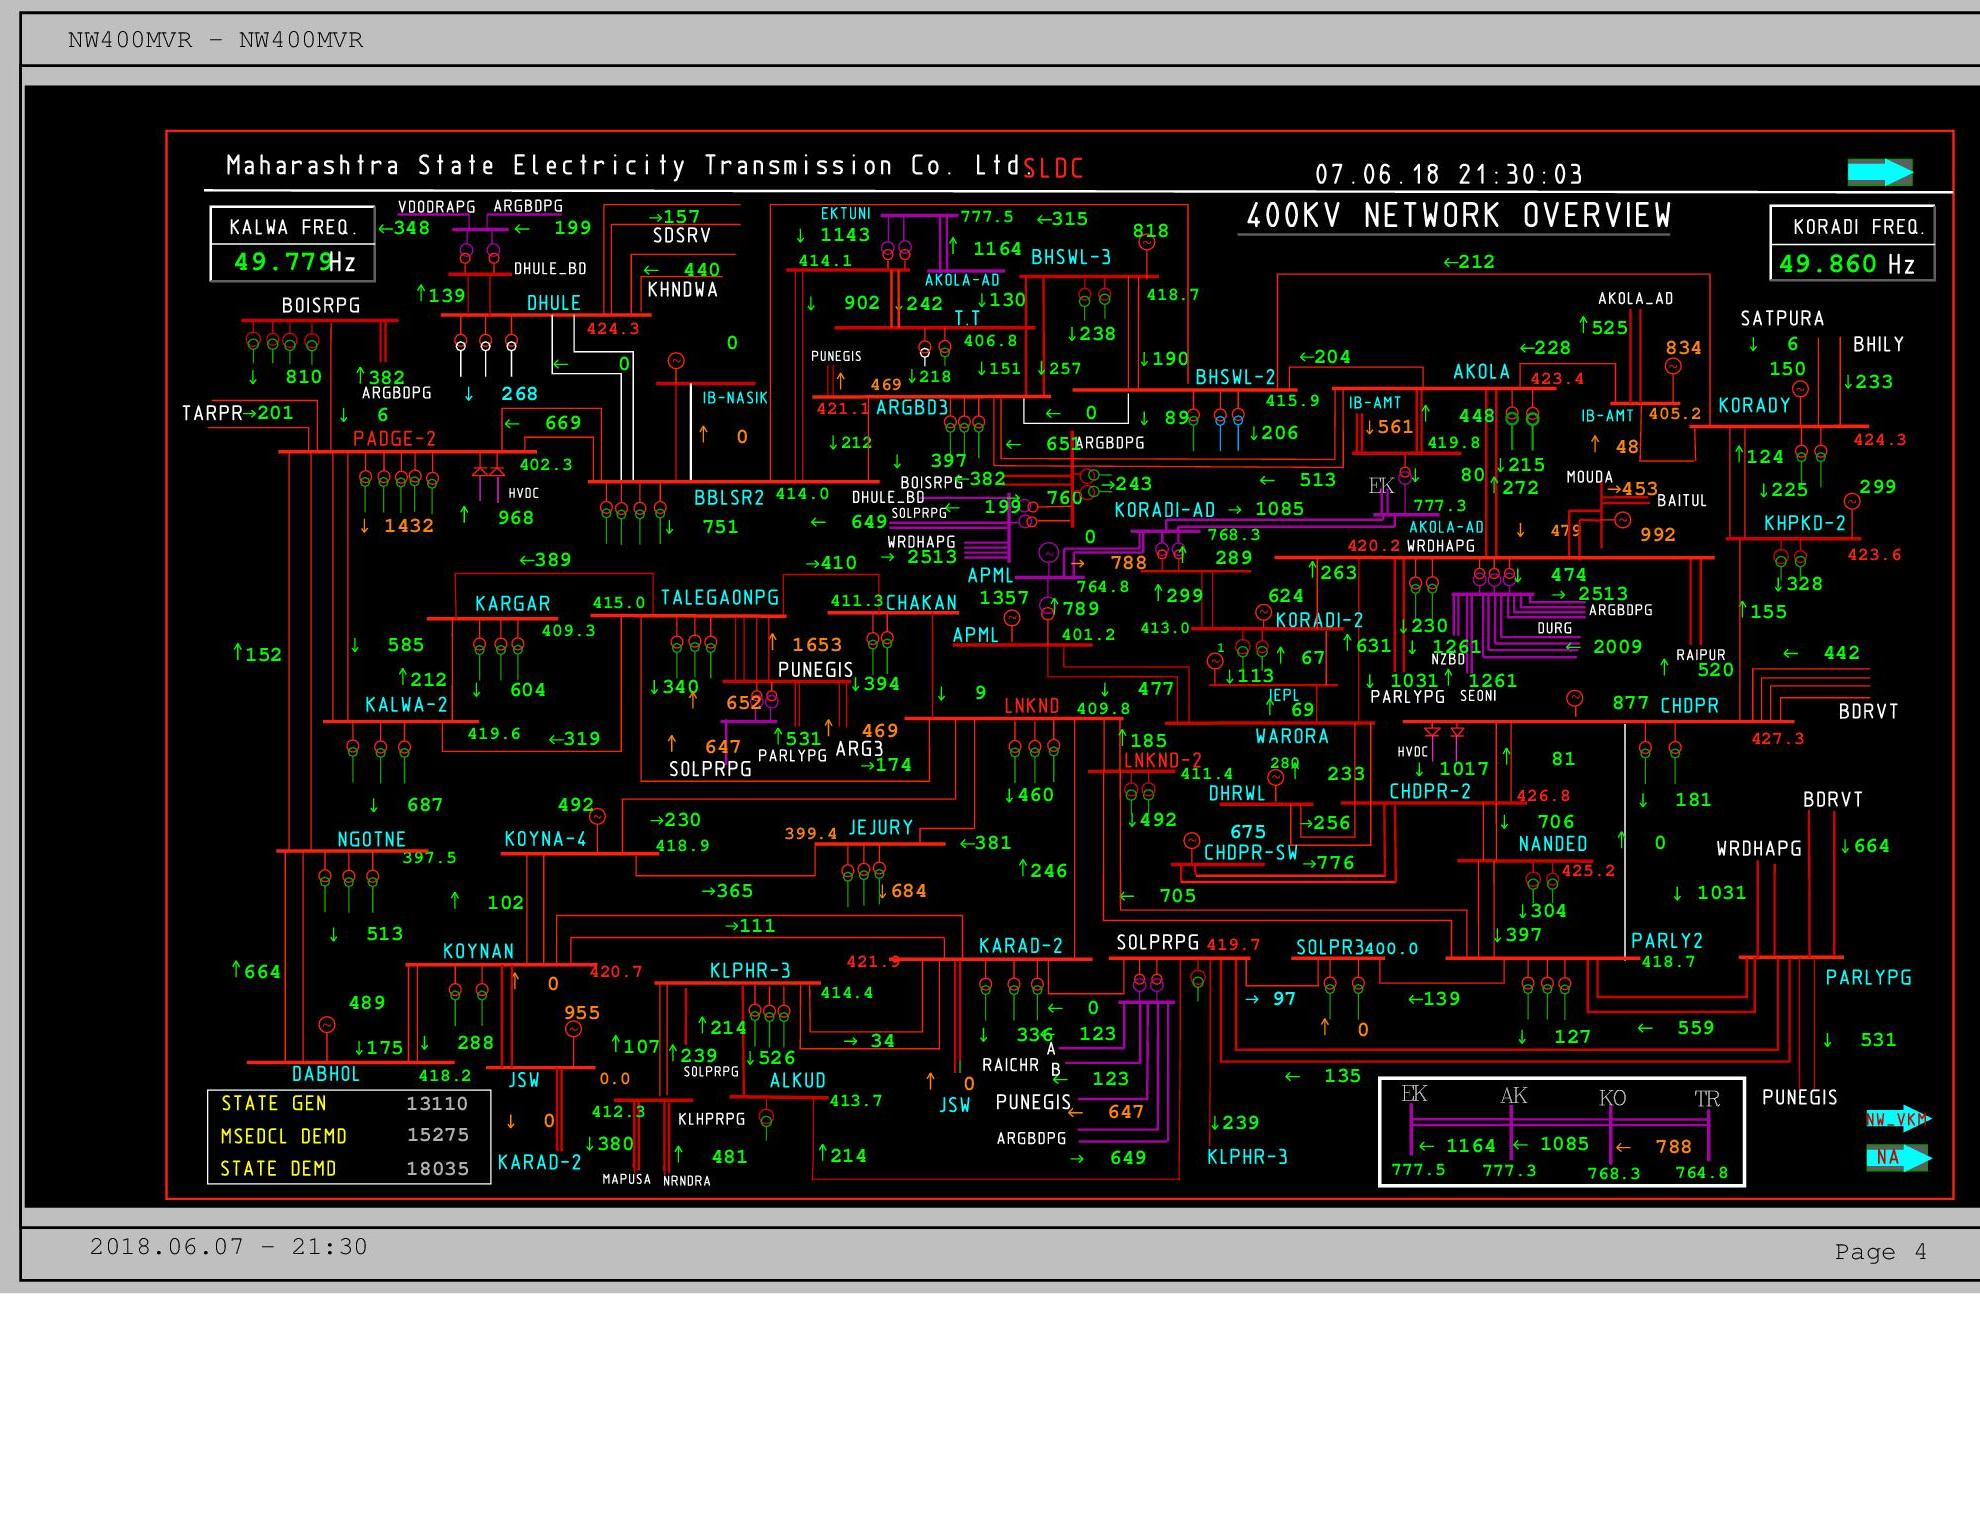Click the JEJURY substation label
The image size is (1980, 1530).
pos(880,828)
